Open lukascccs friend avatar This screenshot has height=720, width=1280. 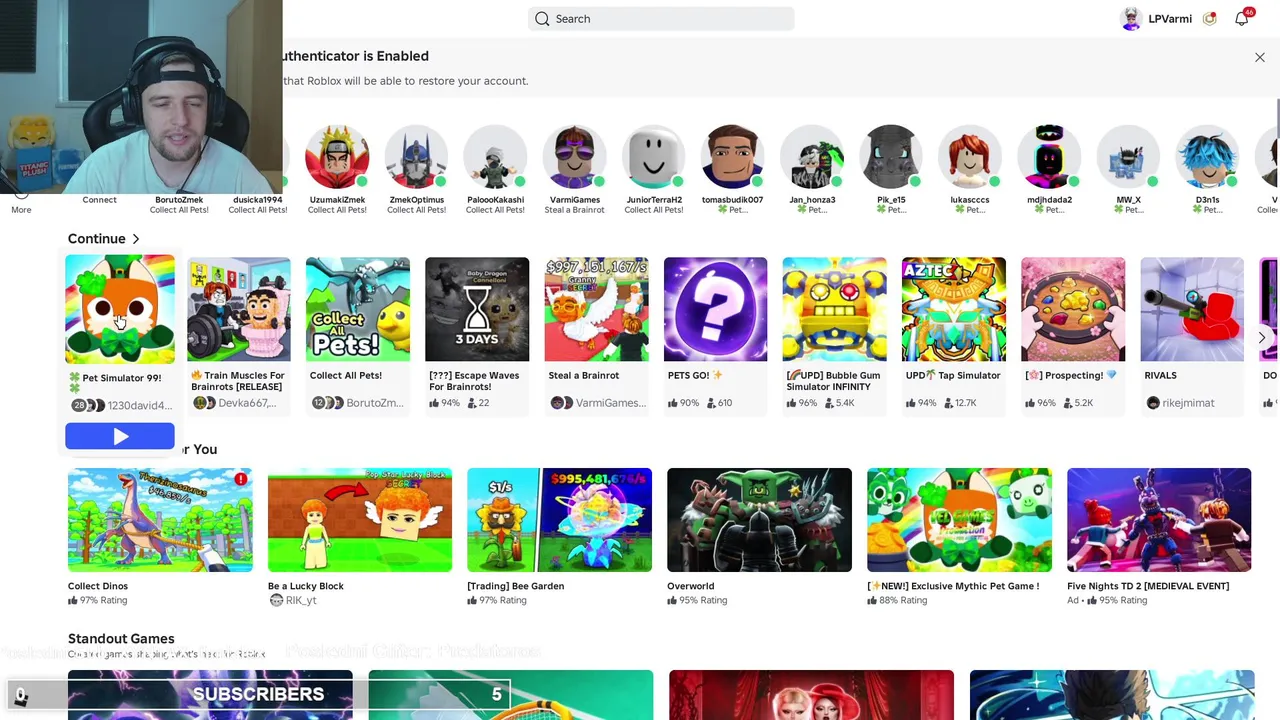tap(970, 158)
